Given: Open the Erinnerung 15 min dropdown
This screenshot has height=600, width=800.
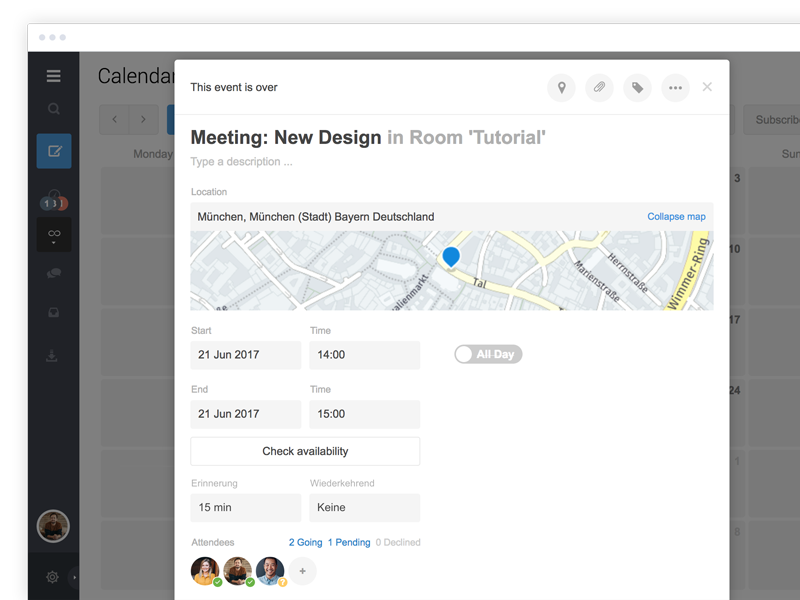Looking at the screenshot, I should click(x=245, y=507).
